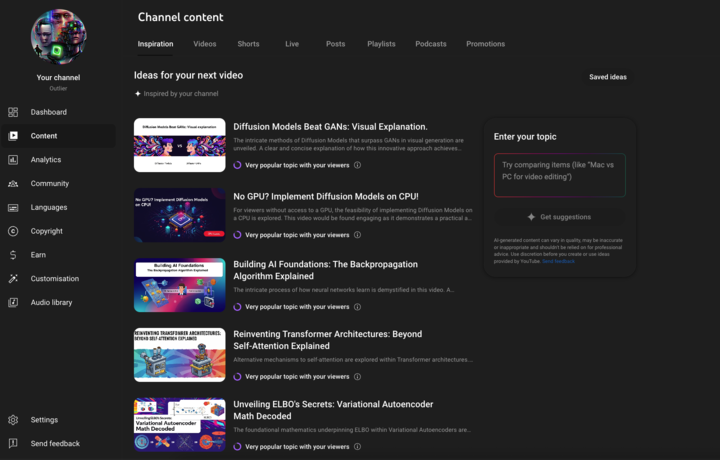
Task: Click the No GPU on CPU thumbnail
Action: point(180,215)
